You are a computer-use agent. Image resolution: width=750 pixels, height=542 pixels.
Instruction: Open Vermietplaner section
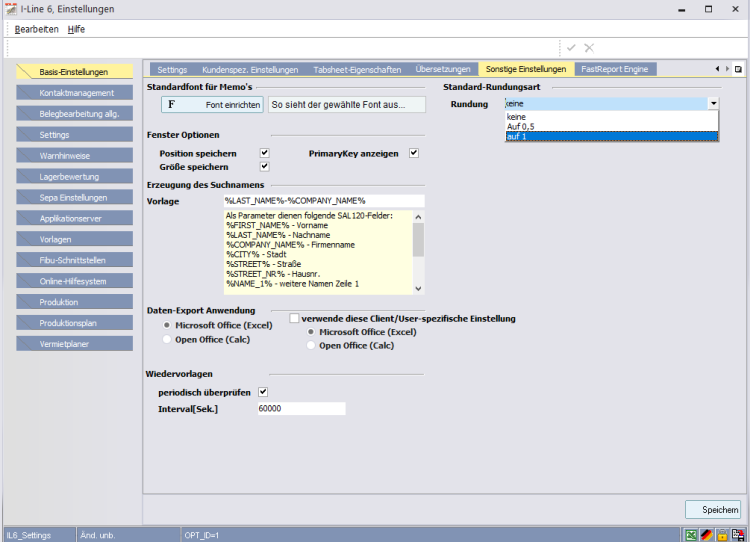pos(74,344)
